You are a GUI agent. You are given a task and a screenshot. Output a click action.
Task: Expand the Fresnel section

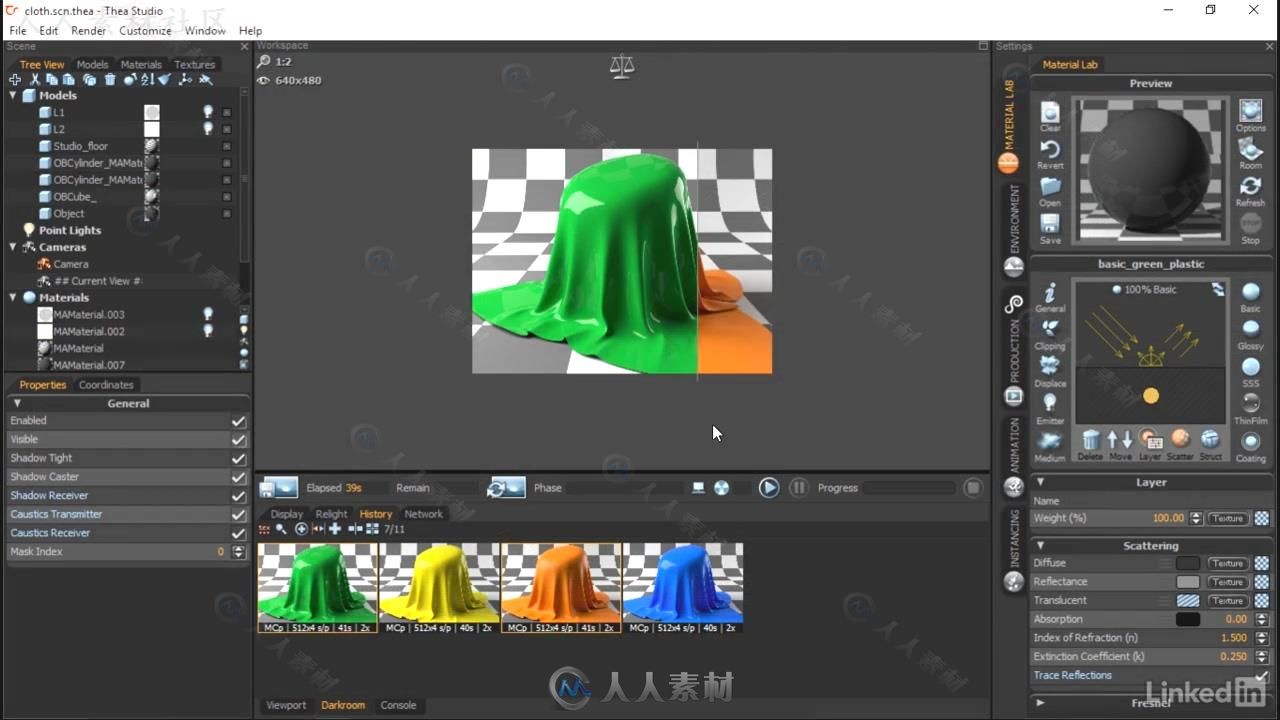(1040, 703)
